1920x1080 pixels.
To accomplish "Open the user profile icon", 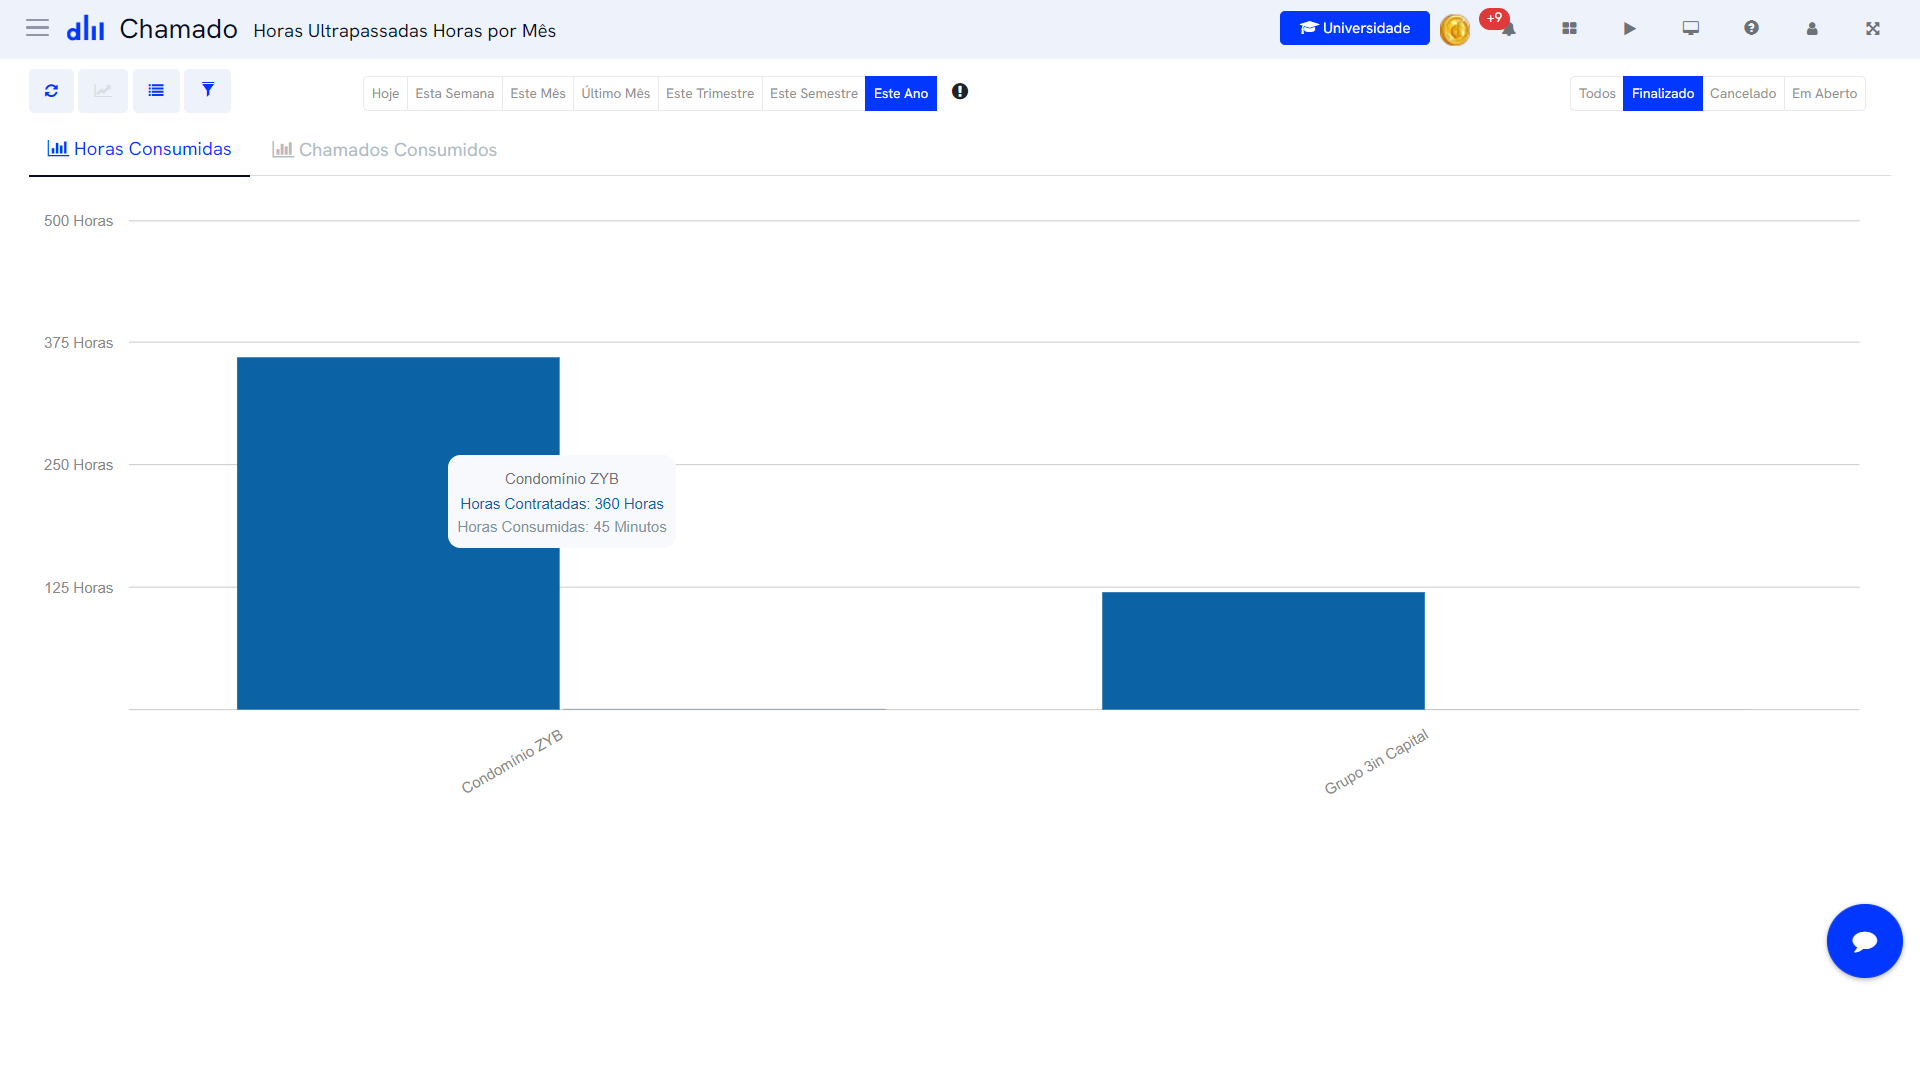I will 1812,29.
